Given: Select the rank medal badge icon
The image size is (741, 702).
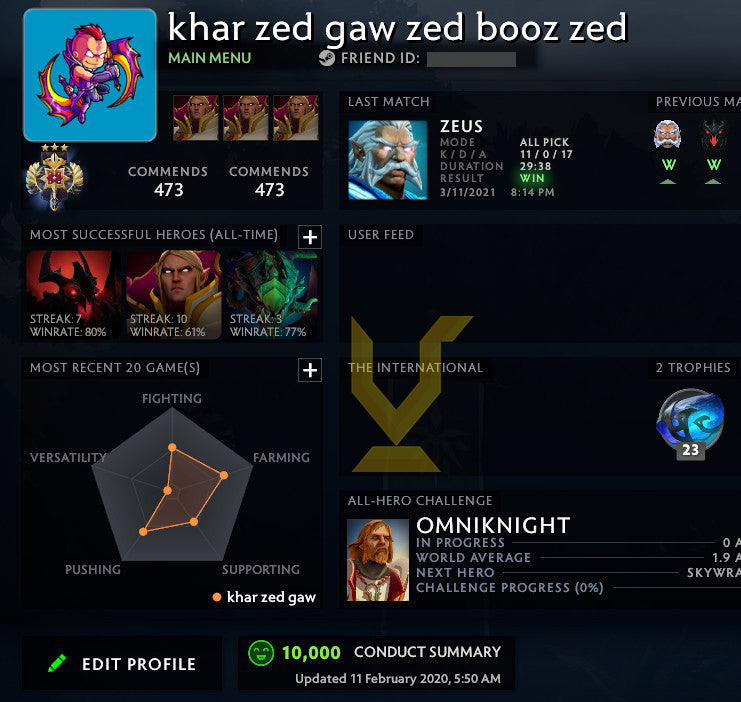Looking at the screenshot, I should 54,177.
